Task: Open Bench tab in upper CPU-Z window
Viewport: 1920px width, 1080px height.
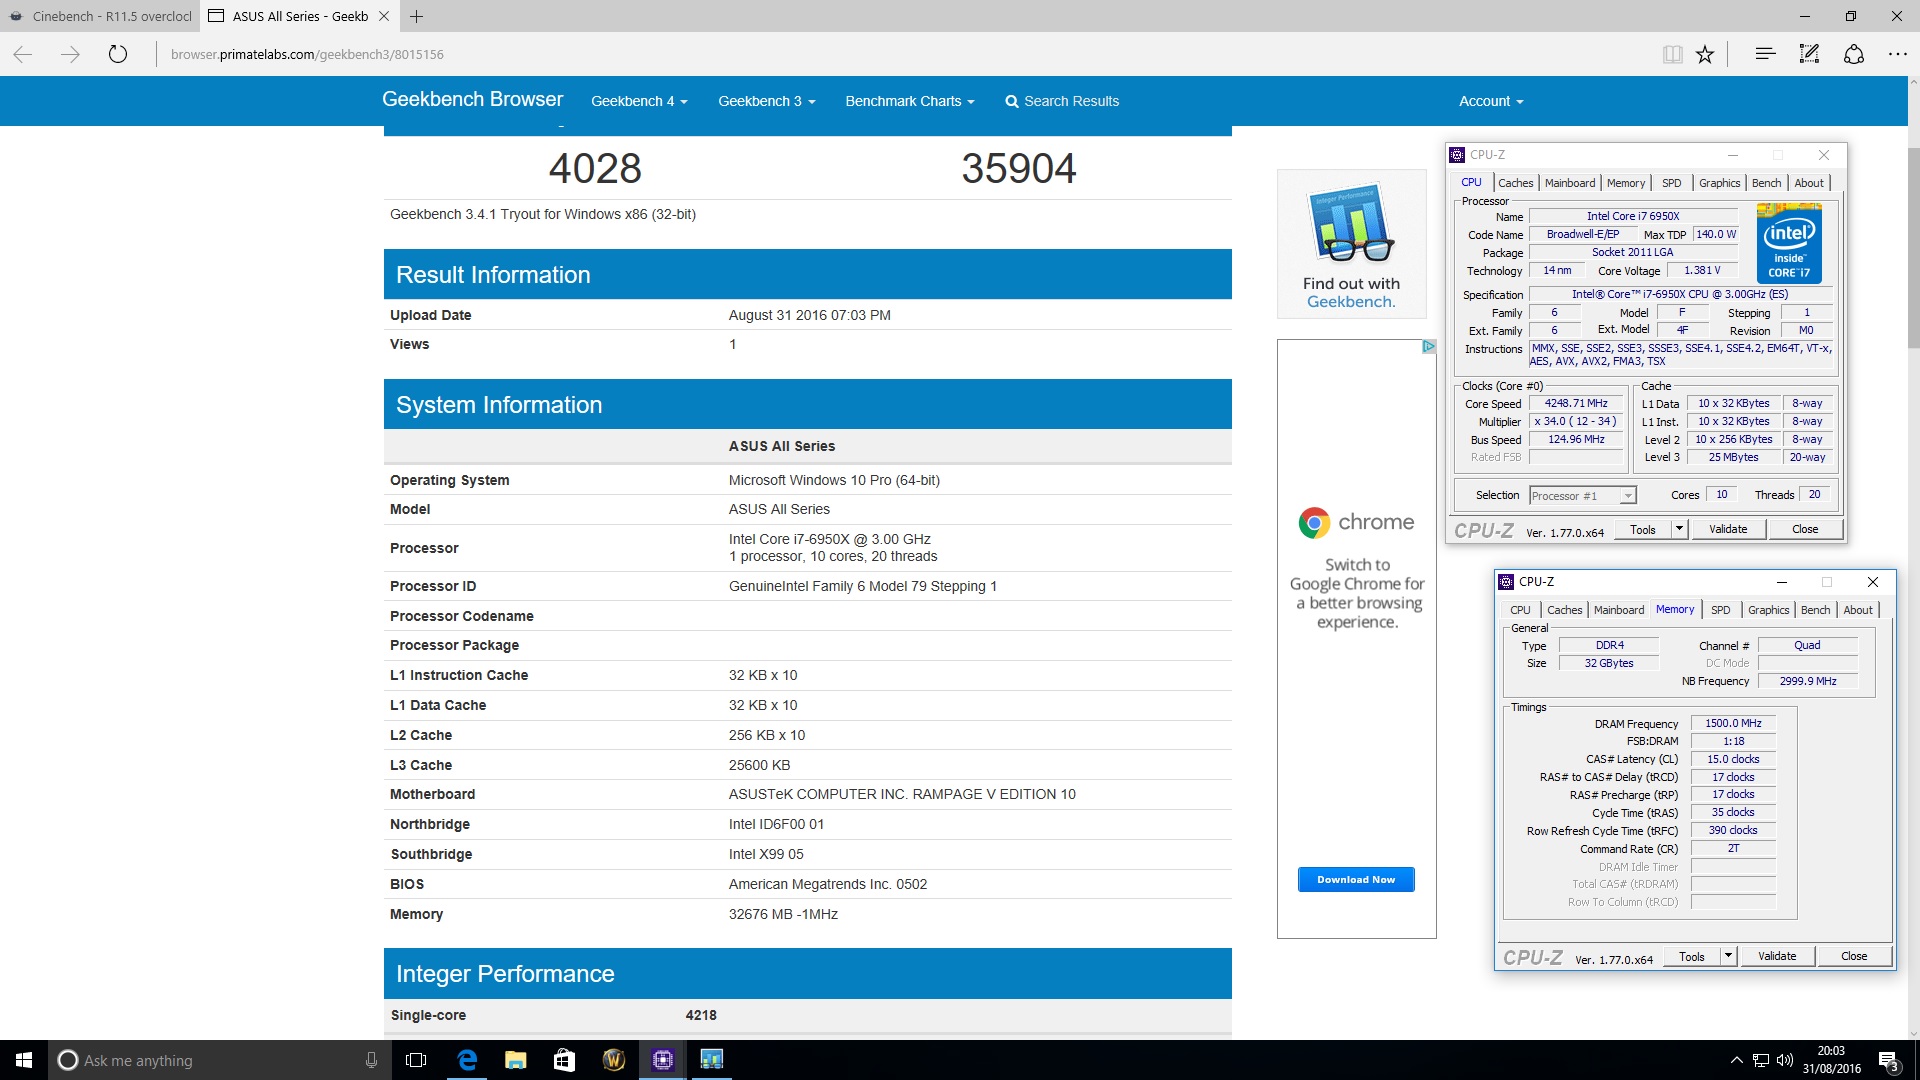Action: pos(1766,183)
